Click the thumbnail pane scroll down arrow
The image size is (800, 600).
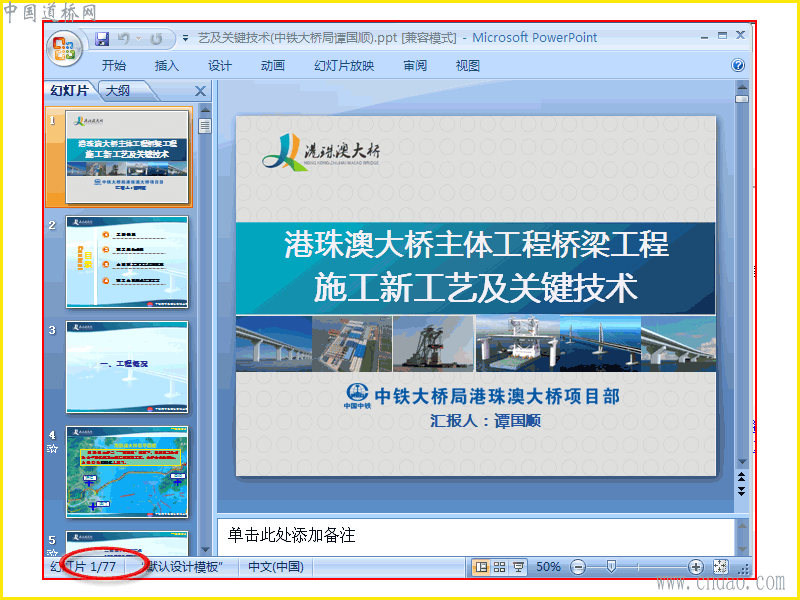205,549
